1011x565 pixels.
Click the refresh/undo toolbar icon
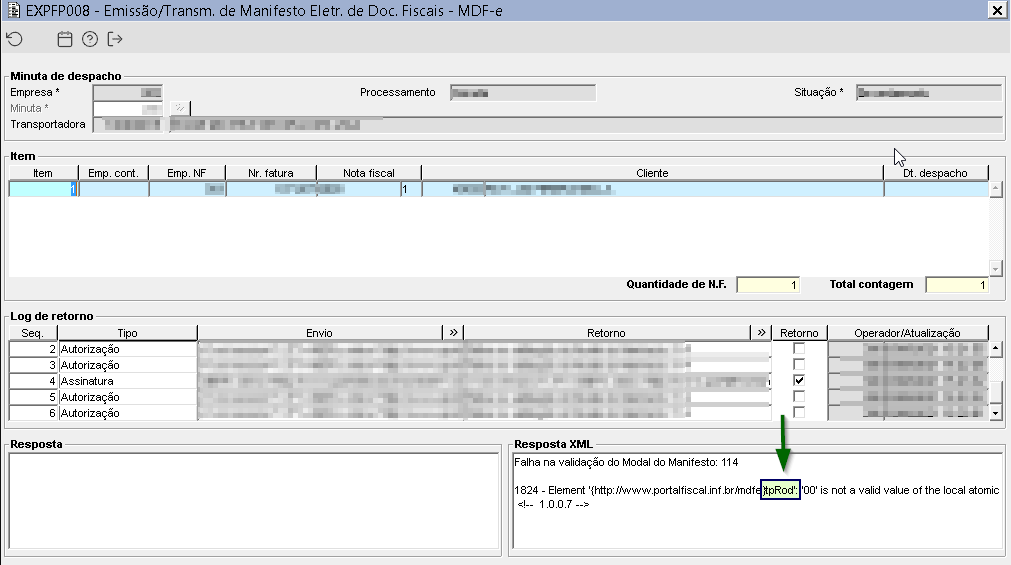click(x=15, y=39)
